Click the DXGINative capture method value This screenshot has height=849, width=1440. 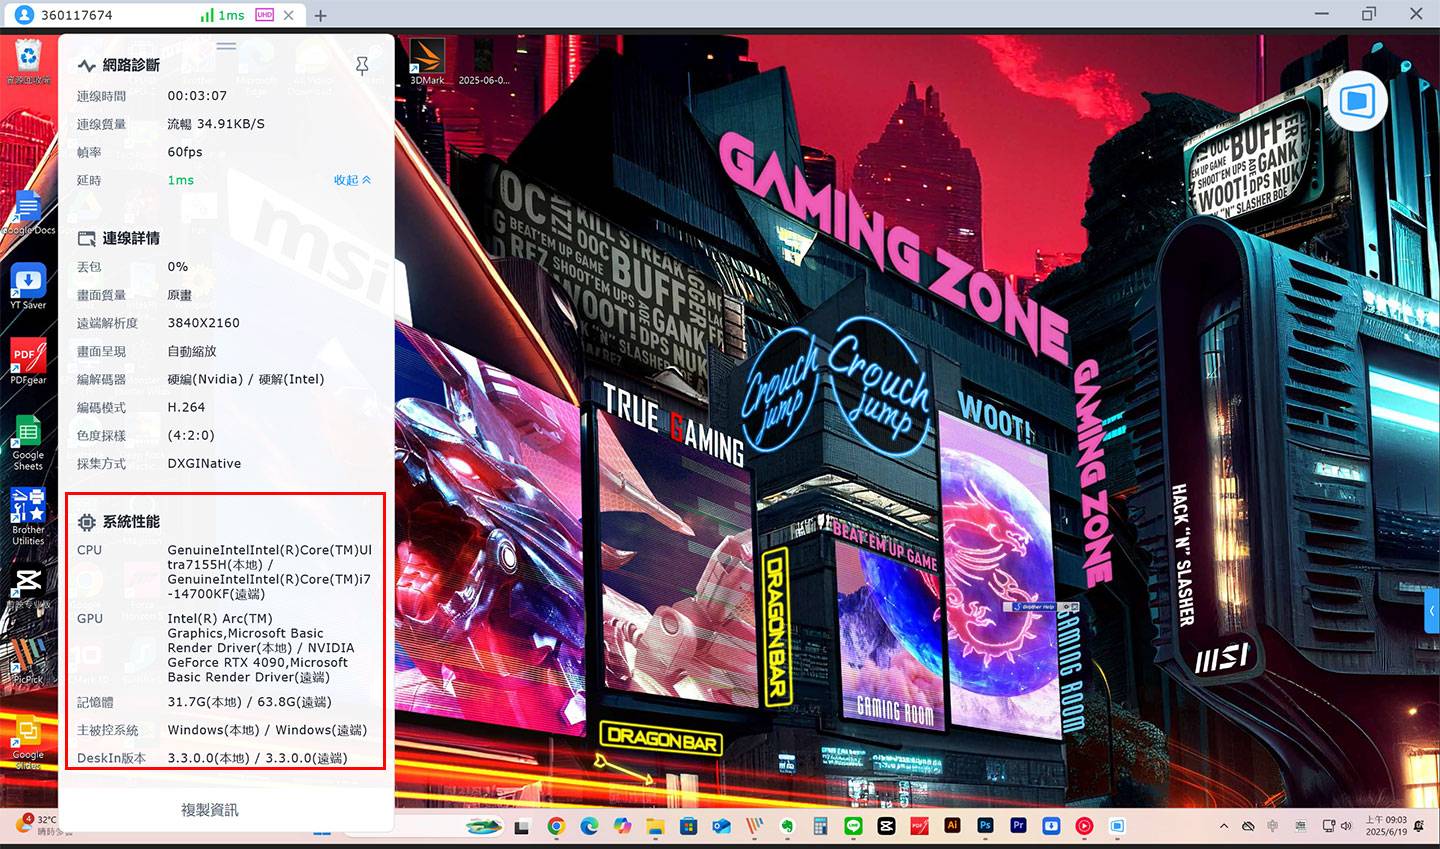(x=204, y=463)
